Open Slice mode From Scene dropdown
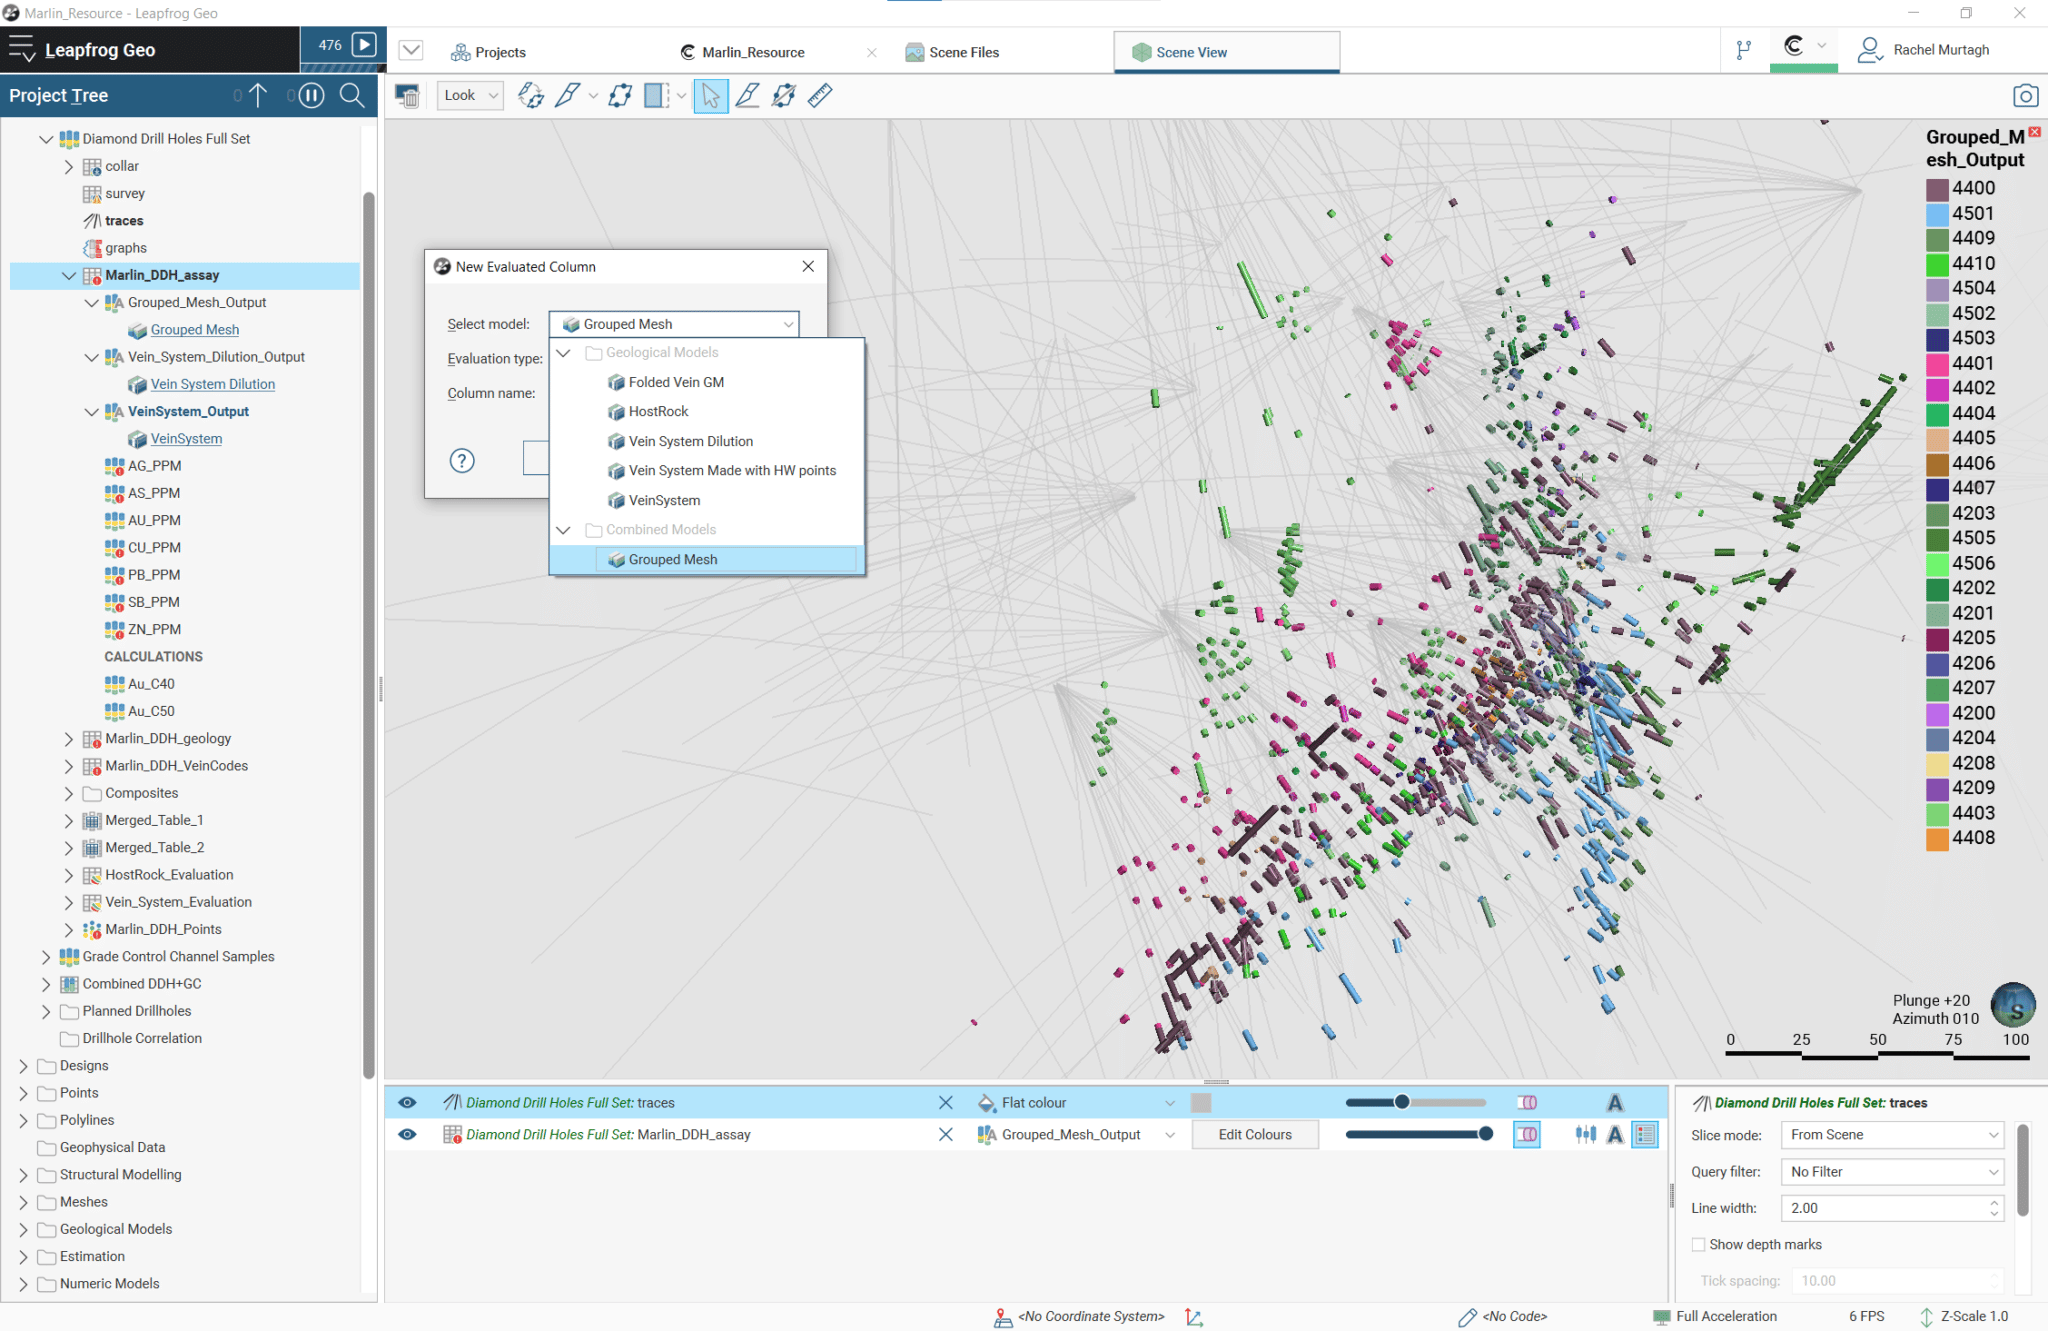 pos(1893,1135)
